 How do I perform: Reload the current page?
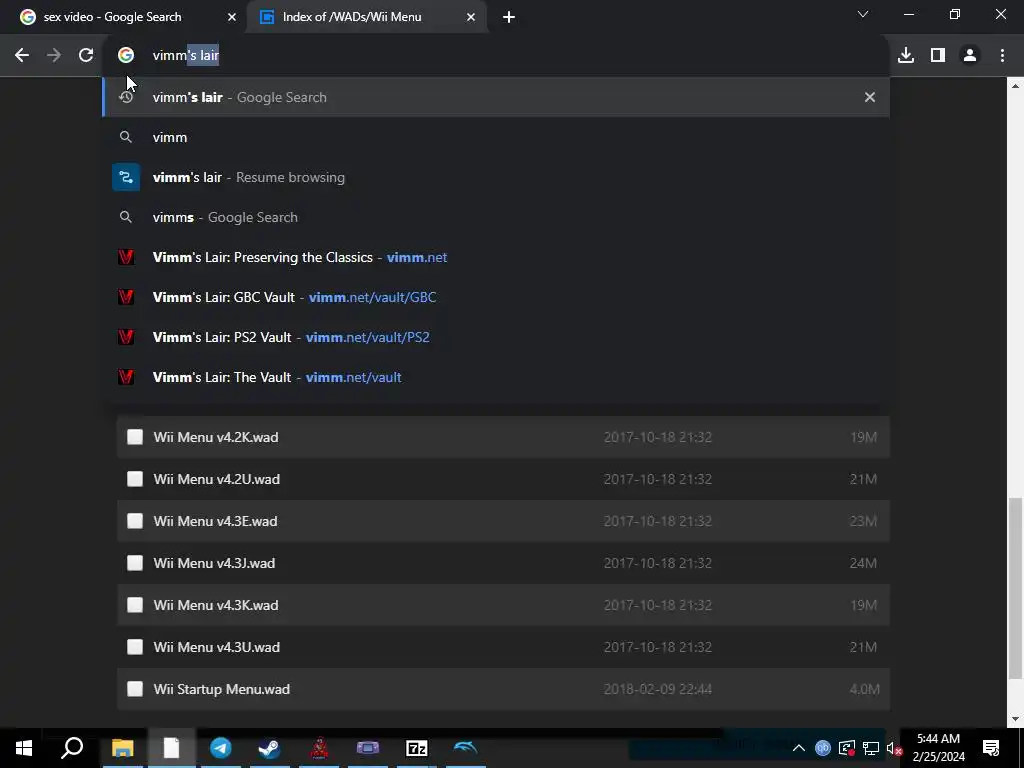tap(86, 56)
